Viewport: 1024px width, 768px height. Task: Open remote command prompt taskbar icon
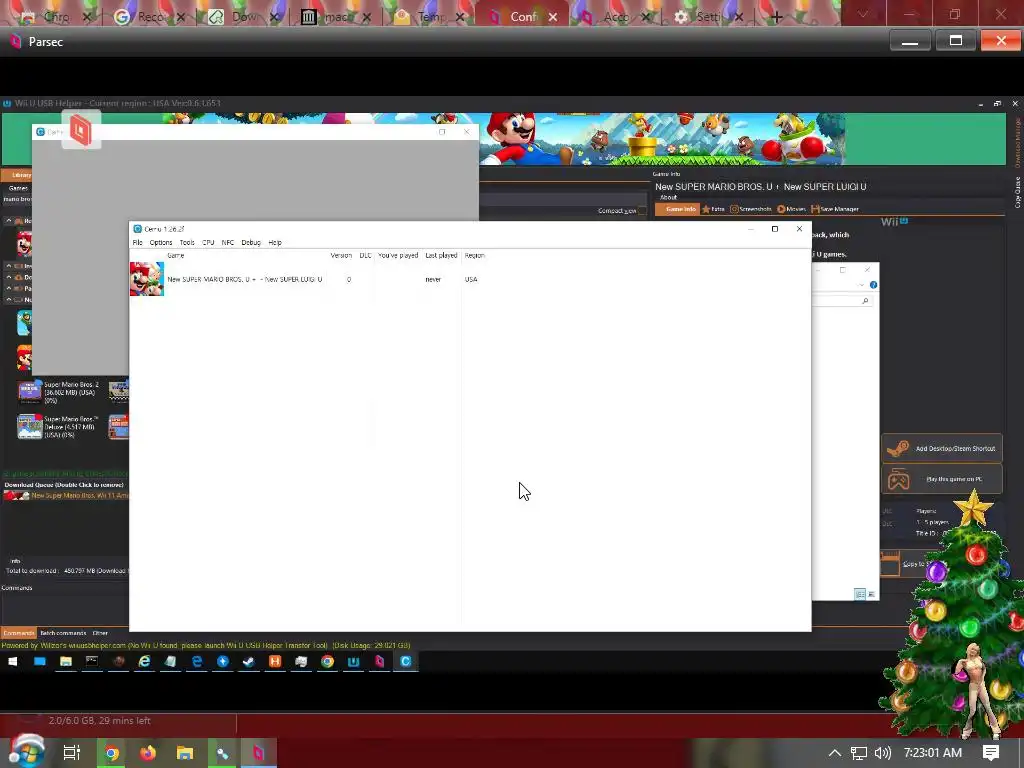tap(92, 662)
